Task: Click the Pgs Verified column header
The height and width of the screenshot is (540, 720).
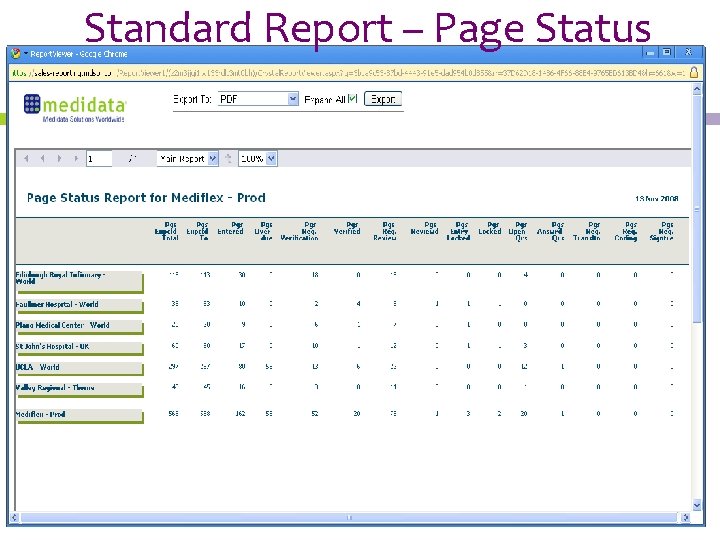Action: pyautogui.click(x=347, y=228)
